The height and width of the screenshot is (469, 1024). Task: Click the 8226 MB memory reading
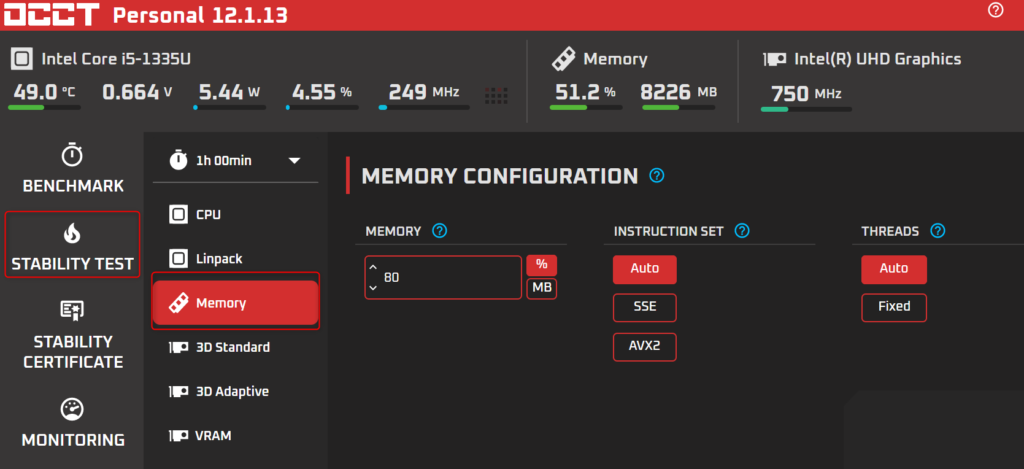[679, 92]
